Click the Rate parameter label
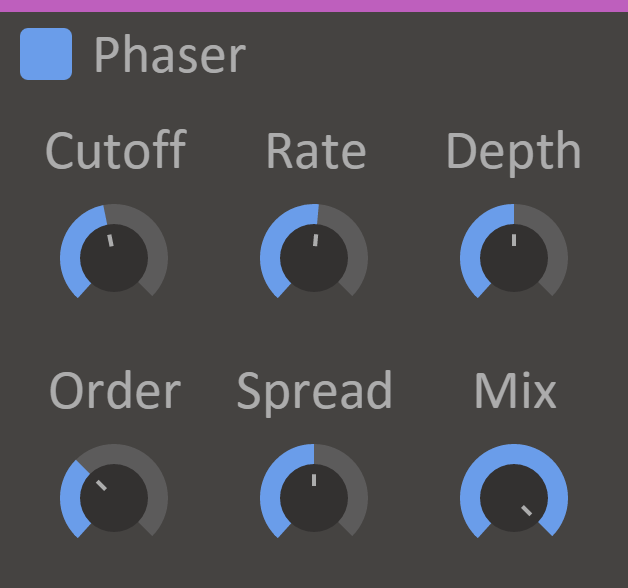 click(315, 151)
